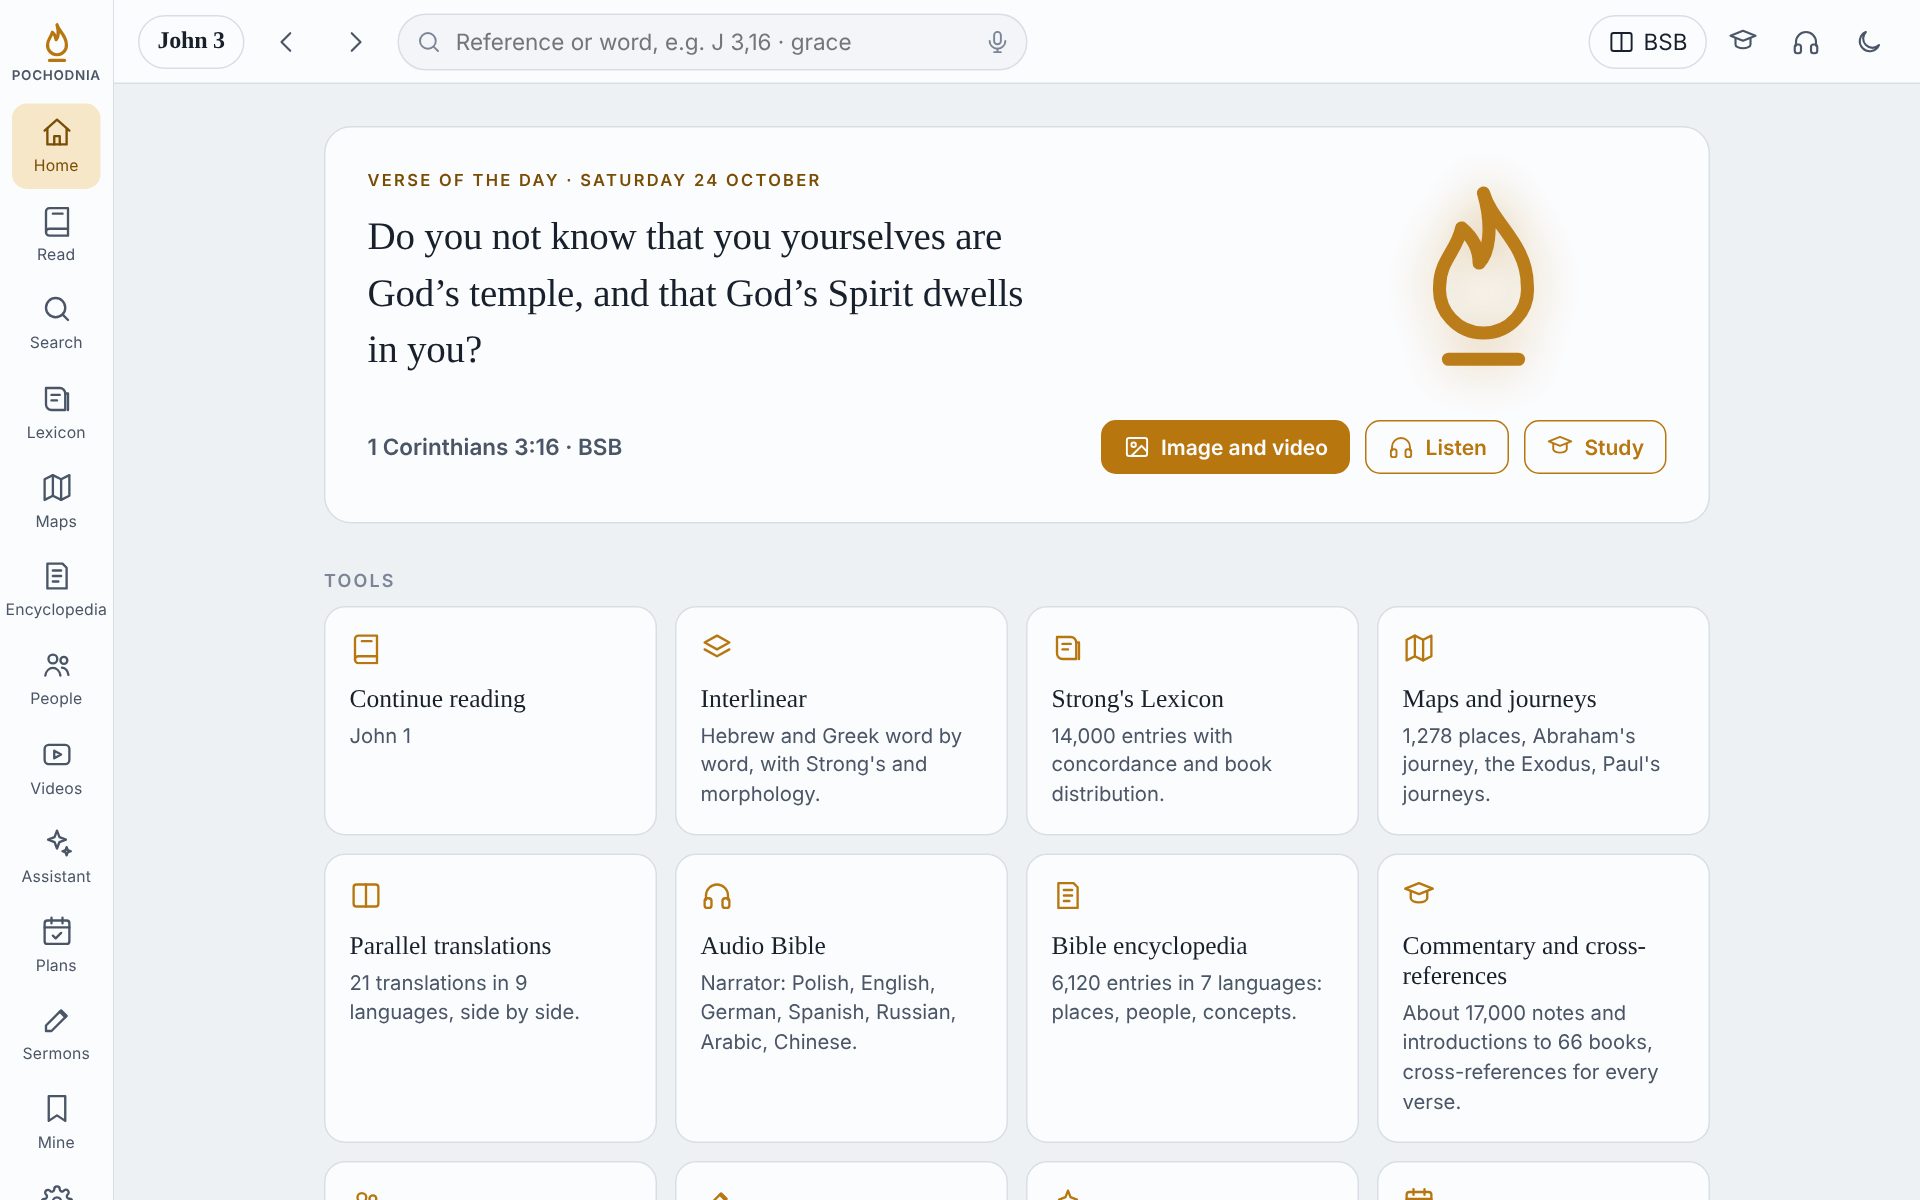Go to next chapter with right chevron
1920x1200 pixels.
355,42
